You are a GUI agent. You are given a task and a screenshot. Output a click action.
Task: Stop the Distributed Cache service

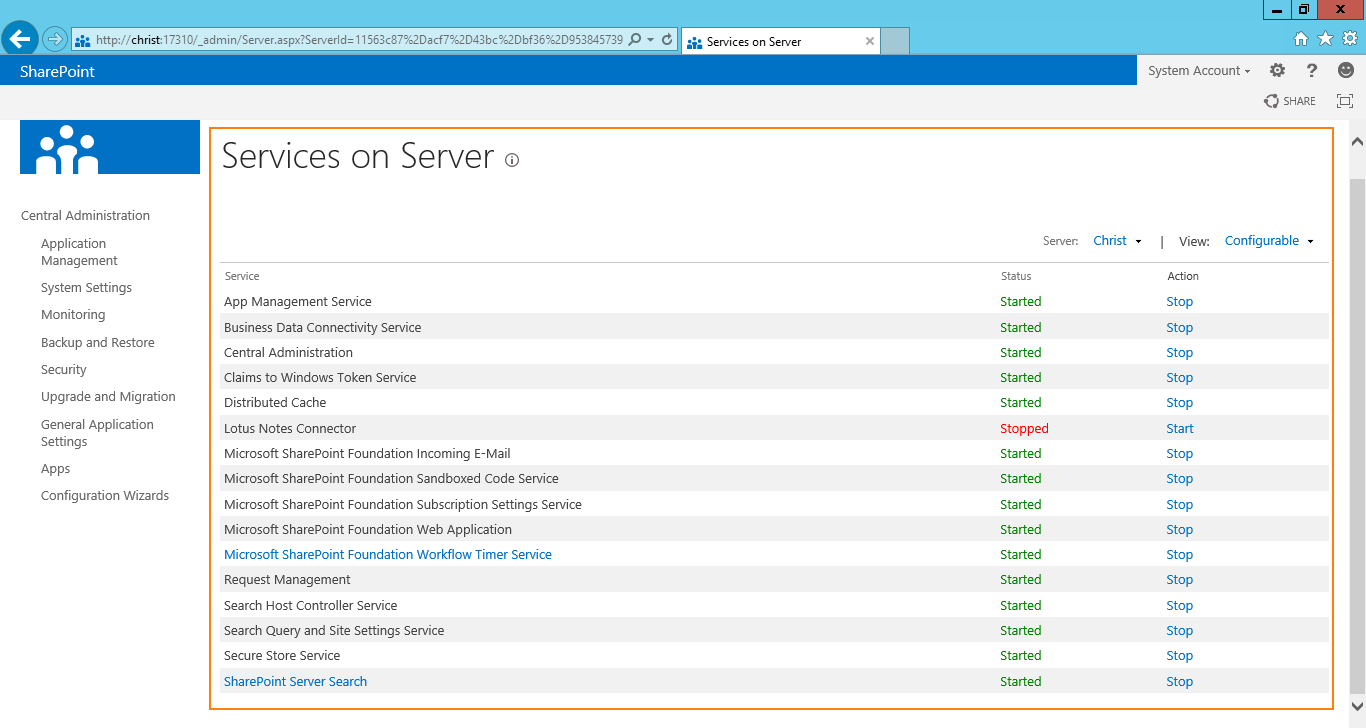coord(1180,402)
